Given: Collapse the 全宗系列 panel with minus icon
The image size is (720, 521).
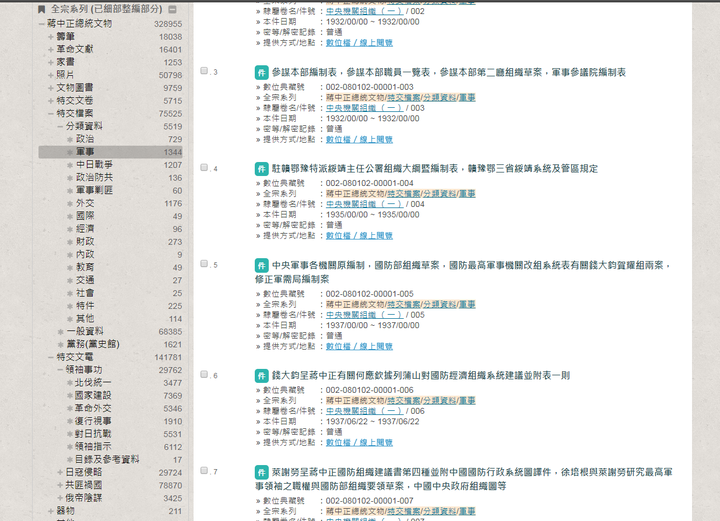Looking at the screenshot, I should (x=172, y=9).
